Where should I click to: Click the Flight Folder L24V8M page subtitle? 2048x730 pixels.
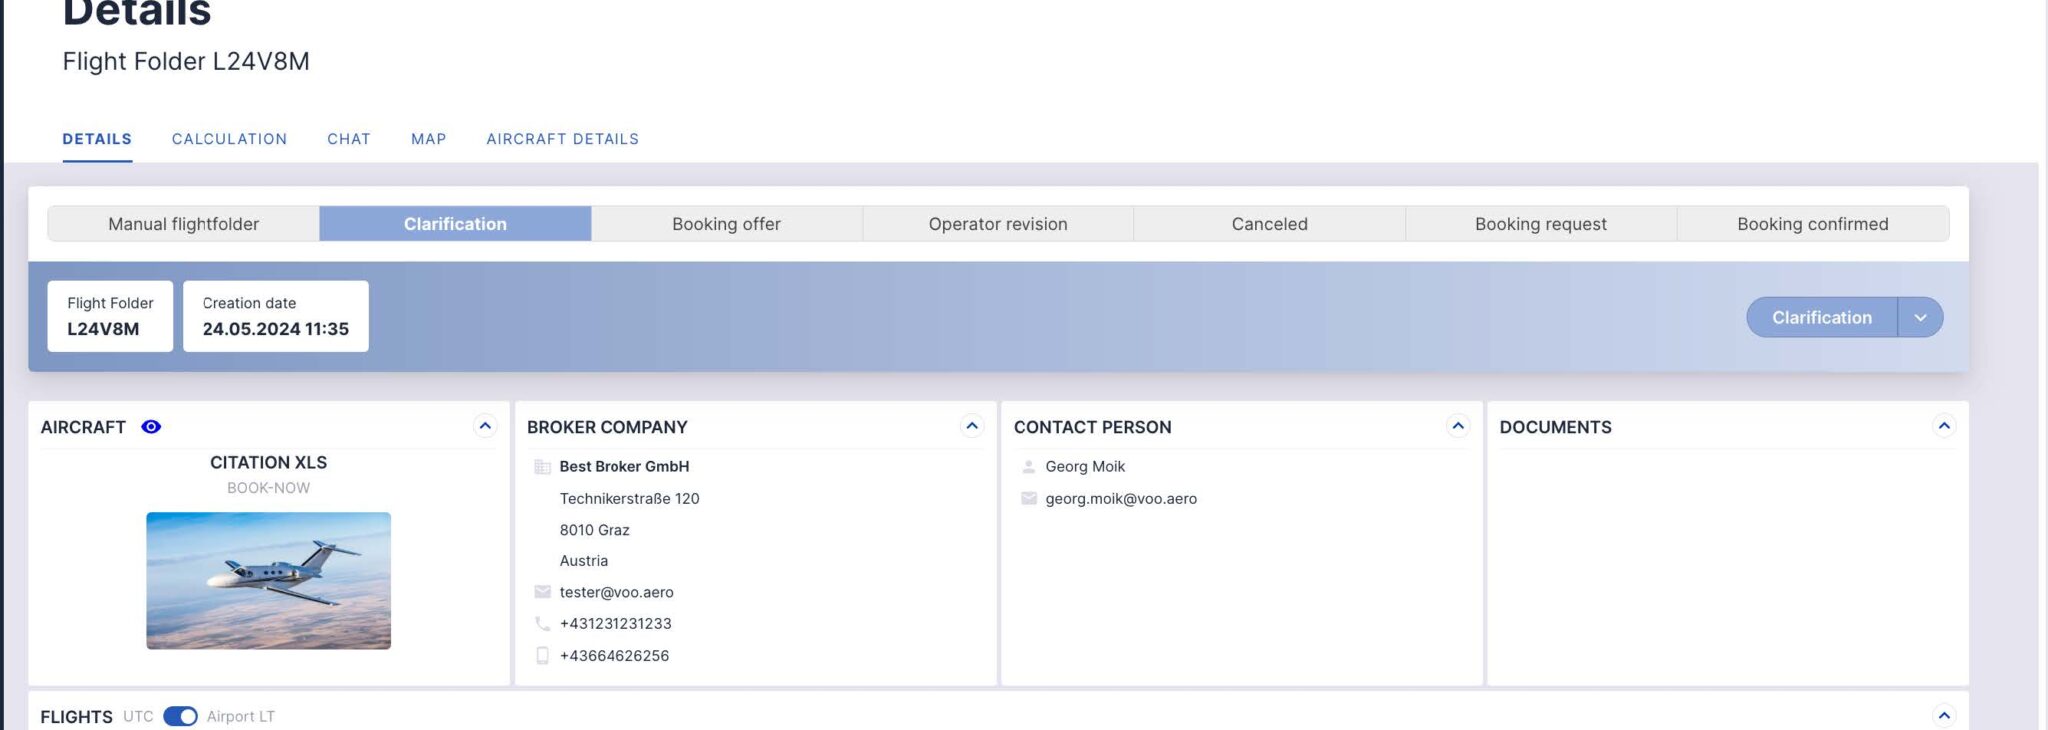(x=186, y=62)
